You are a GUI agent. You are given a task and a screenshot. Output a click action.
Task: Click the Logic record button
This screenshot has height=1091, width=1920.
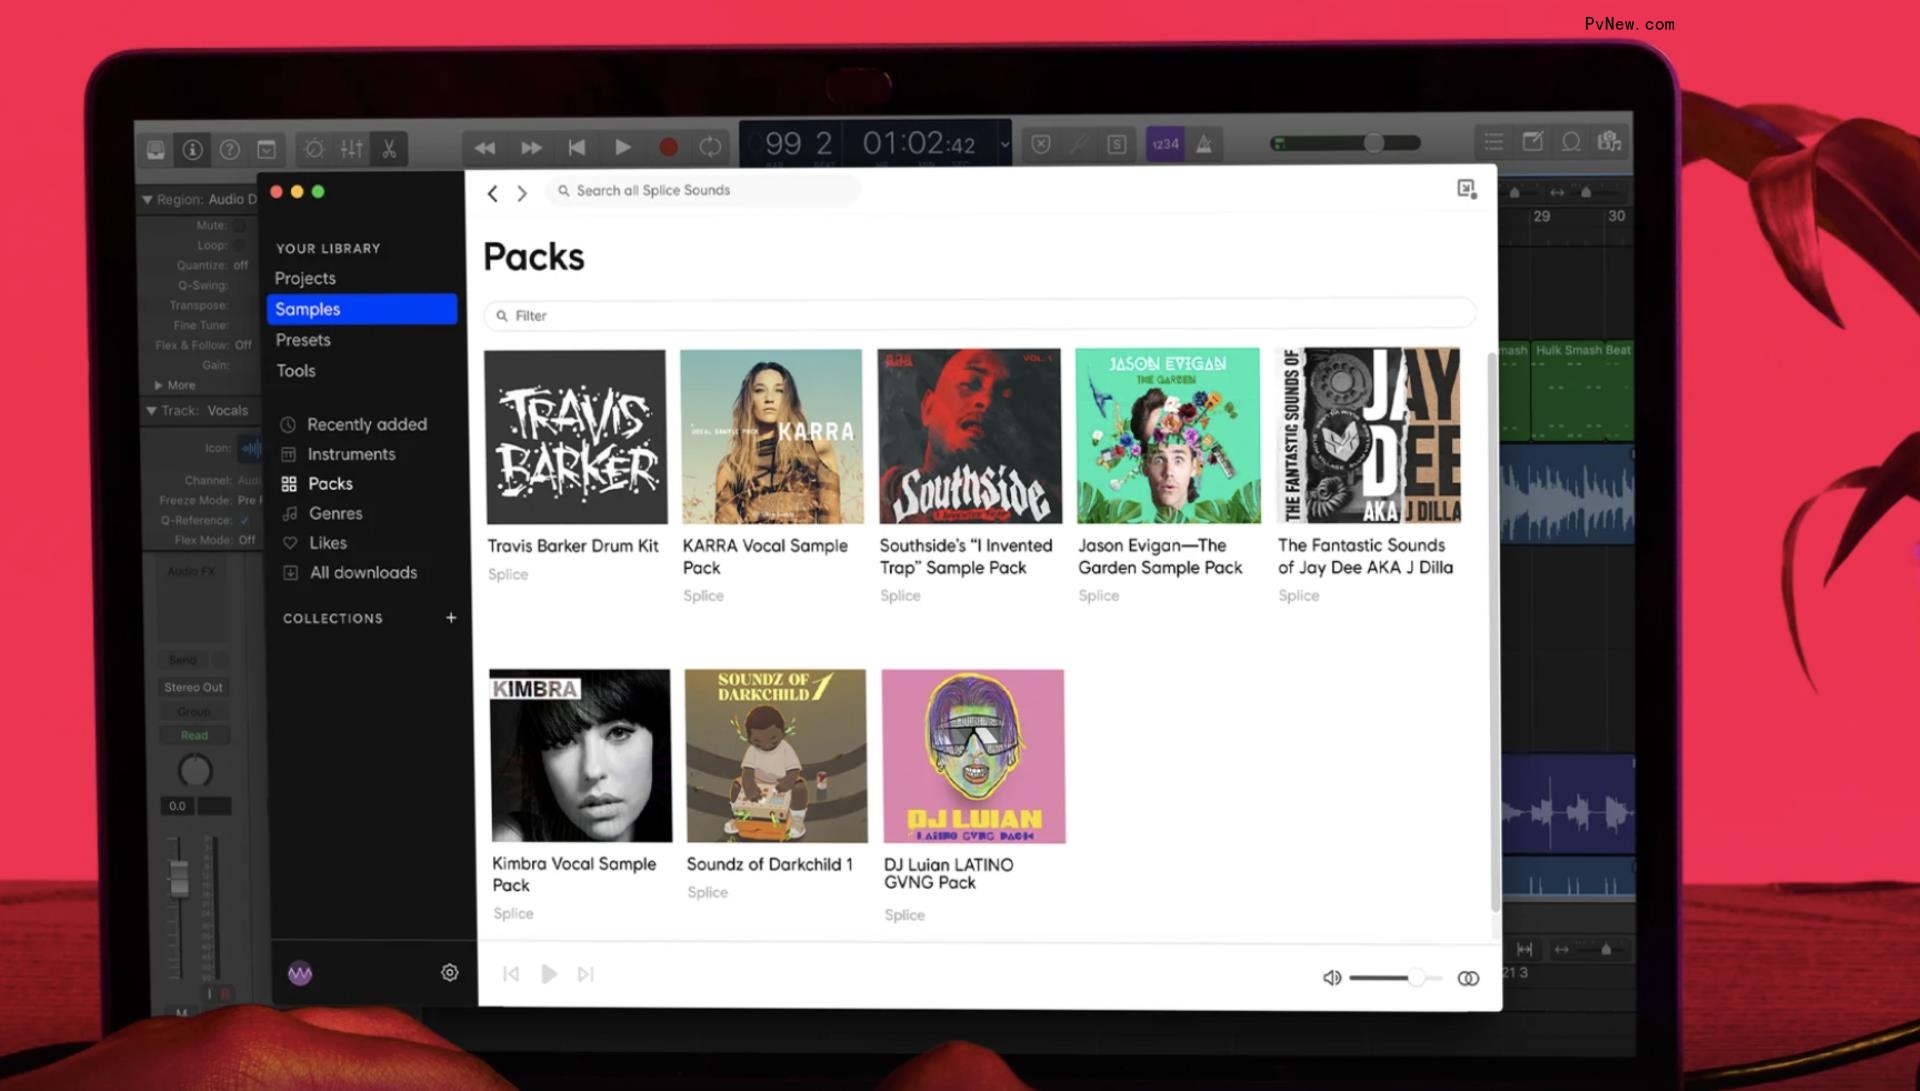pyautogui.click(x=668, y=148)
